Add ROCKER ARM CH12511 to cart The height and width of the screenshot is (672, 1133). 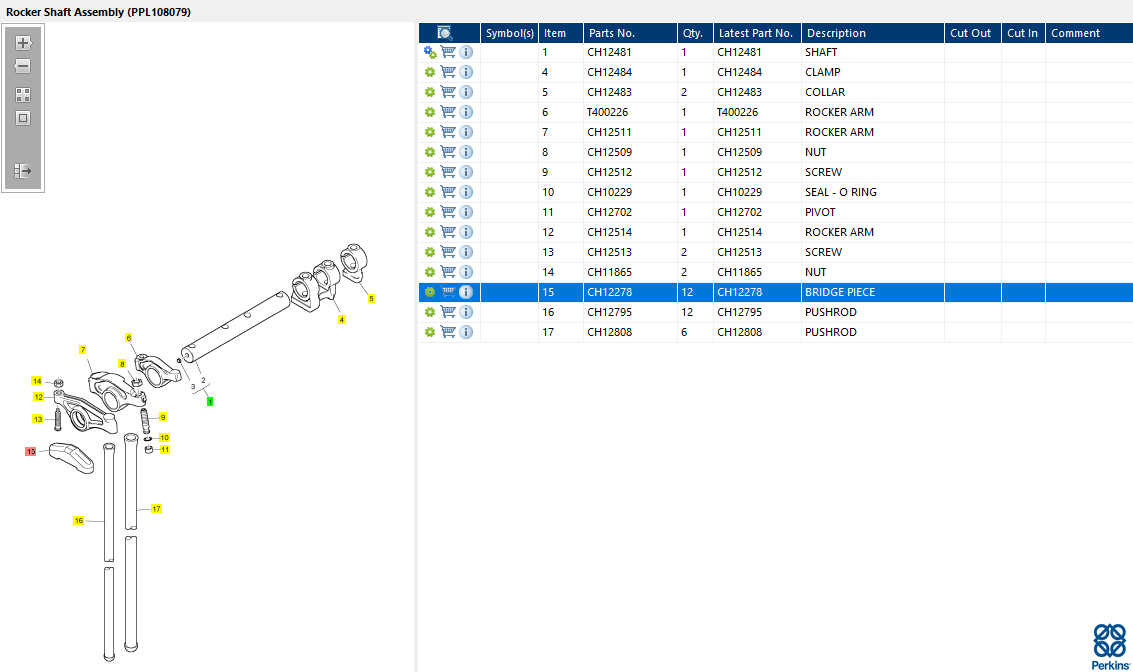click(448, 132)
